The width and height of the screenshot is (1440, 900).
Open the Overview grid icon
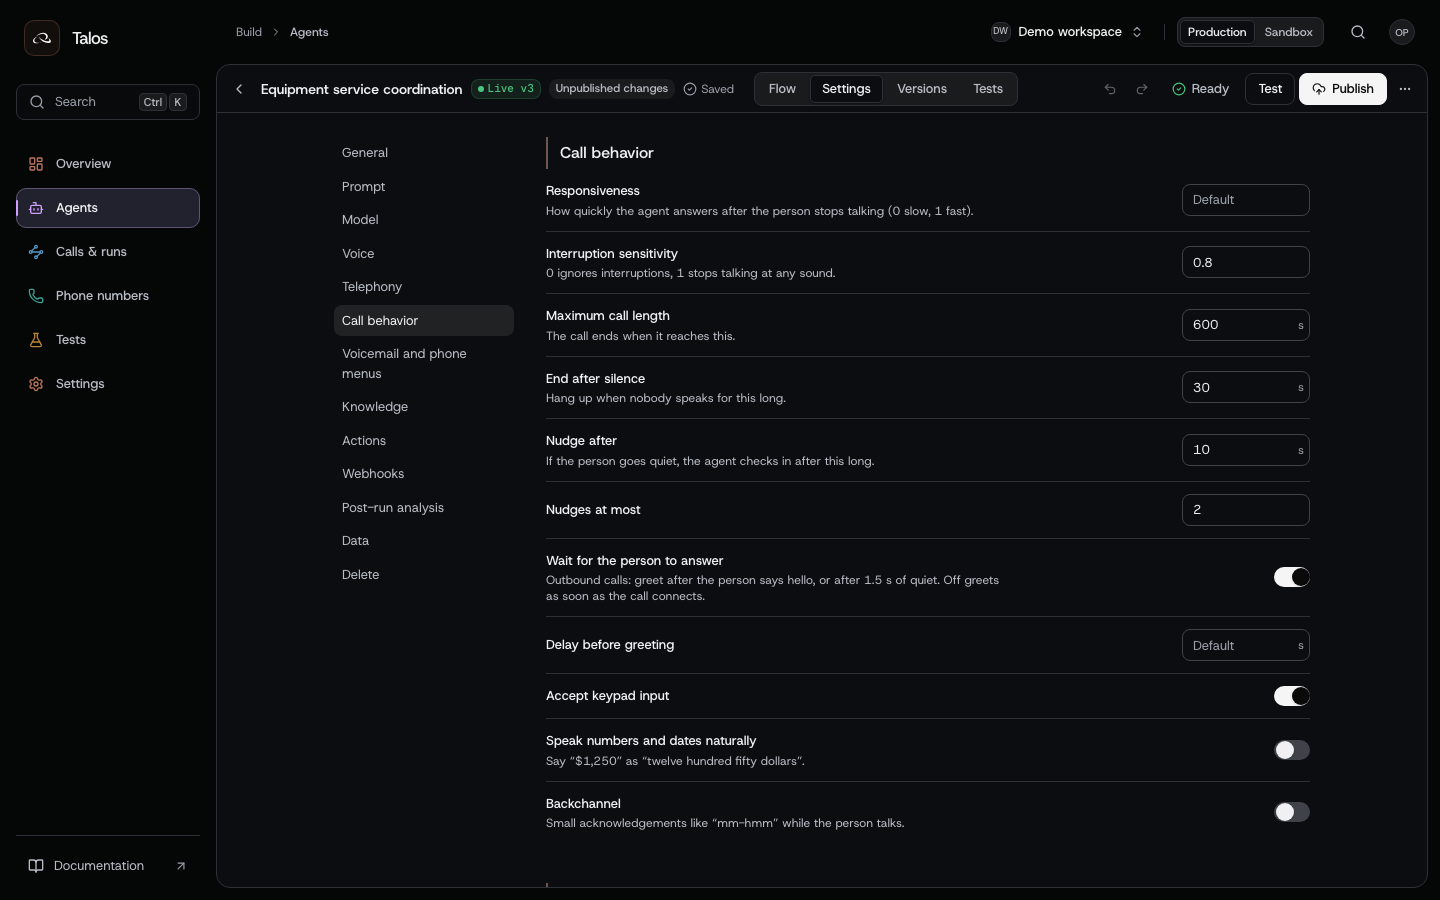coord(36,164)
